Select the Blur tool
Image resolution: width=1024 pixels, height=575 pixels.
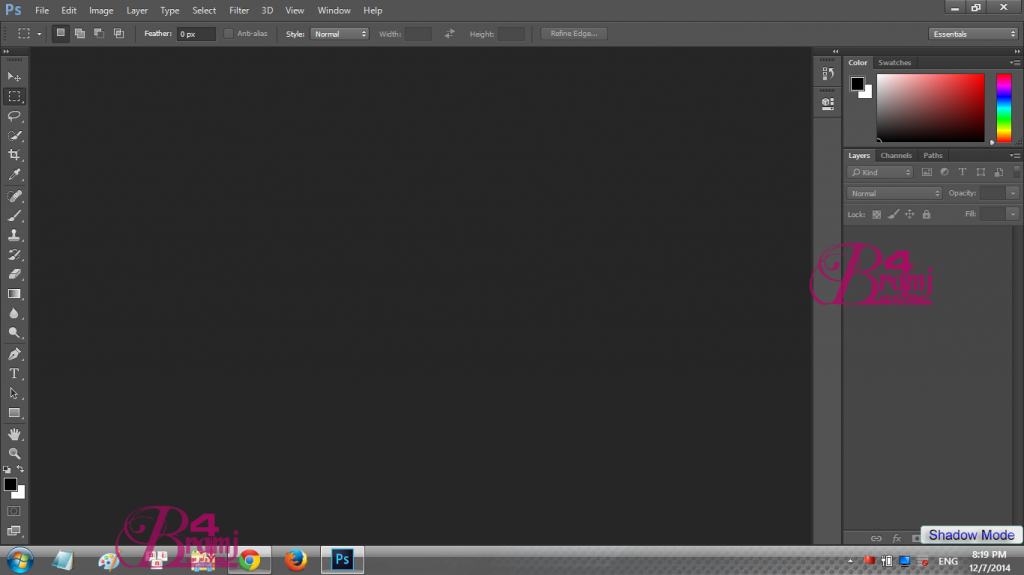[x=14, y=314]
